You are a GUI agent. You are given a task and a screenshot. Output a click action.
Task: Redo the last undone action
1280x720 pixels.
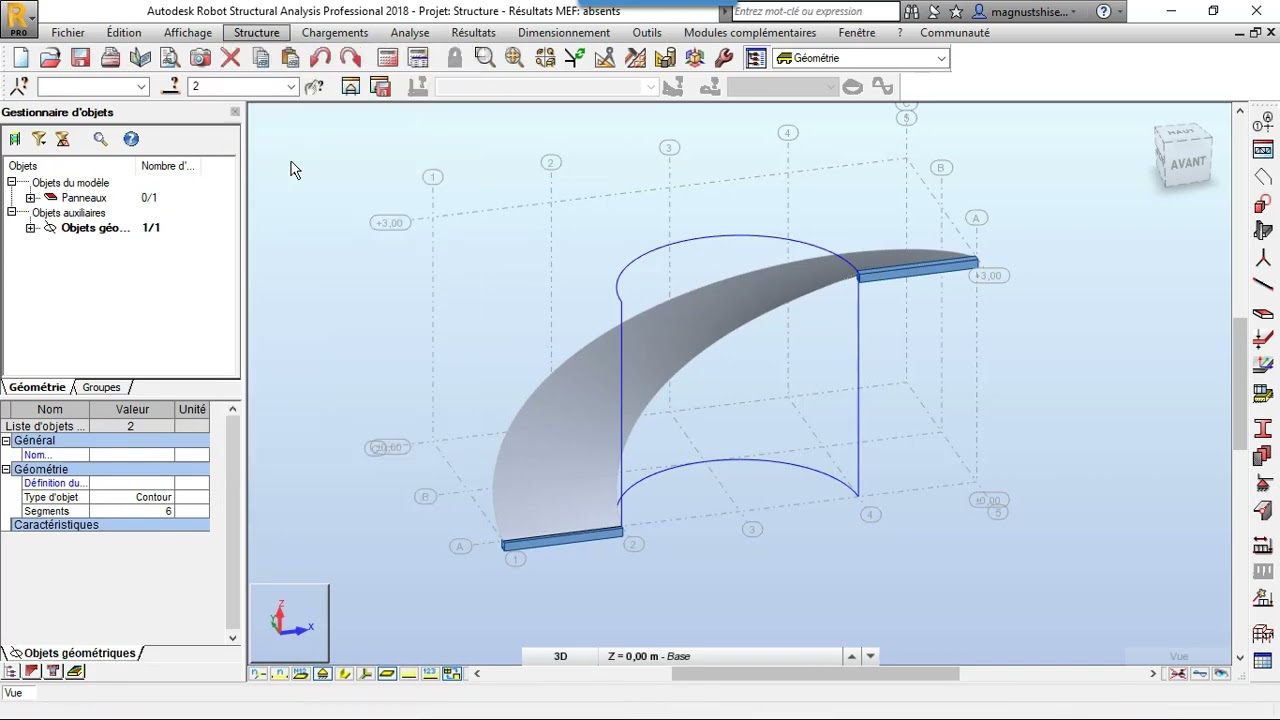click(350, 58)
